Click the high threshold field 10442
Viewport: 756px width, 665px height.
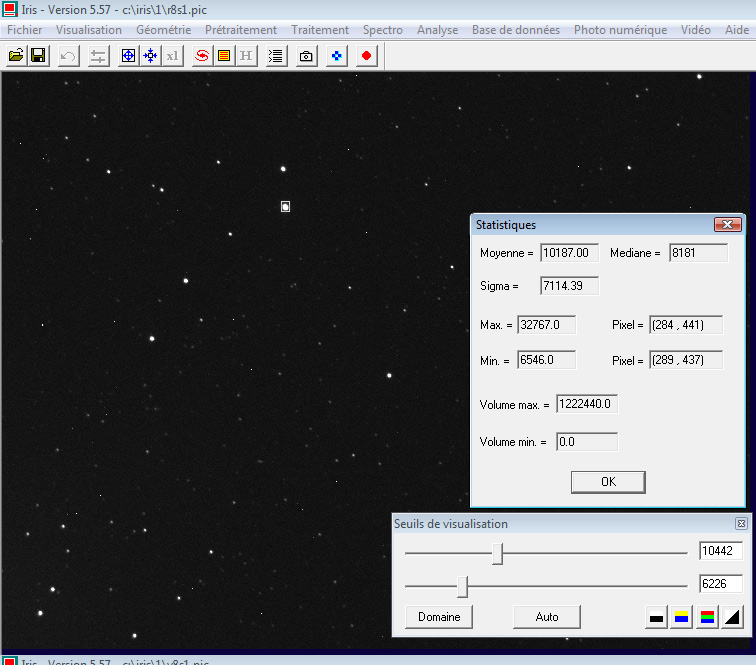tap(721, 551)
